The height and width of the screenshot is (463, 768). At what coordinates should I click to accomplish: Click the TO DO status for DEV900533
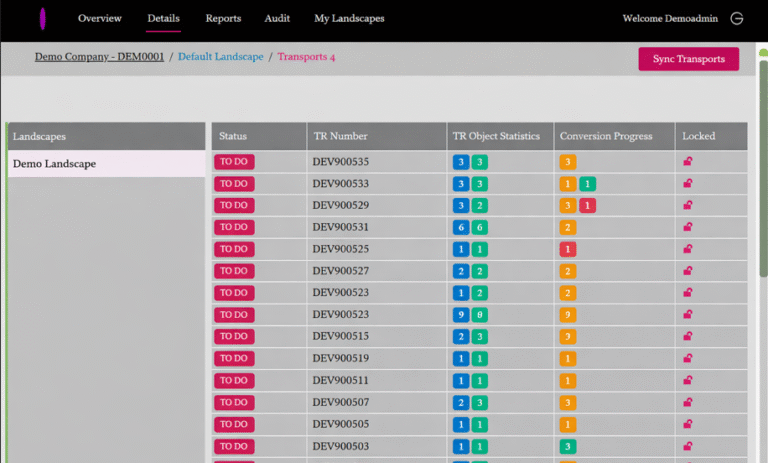[x=234, y=184]
